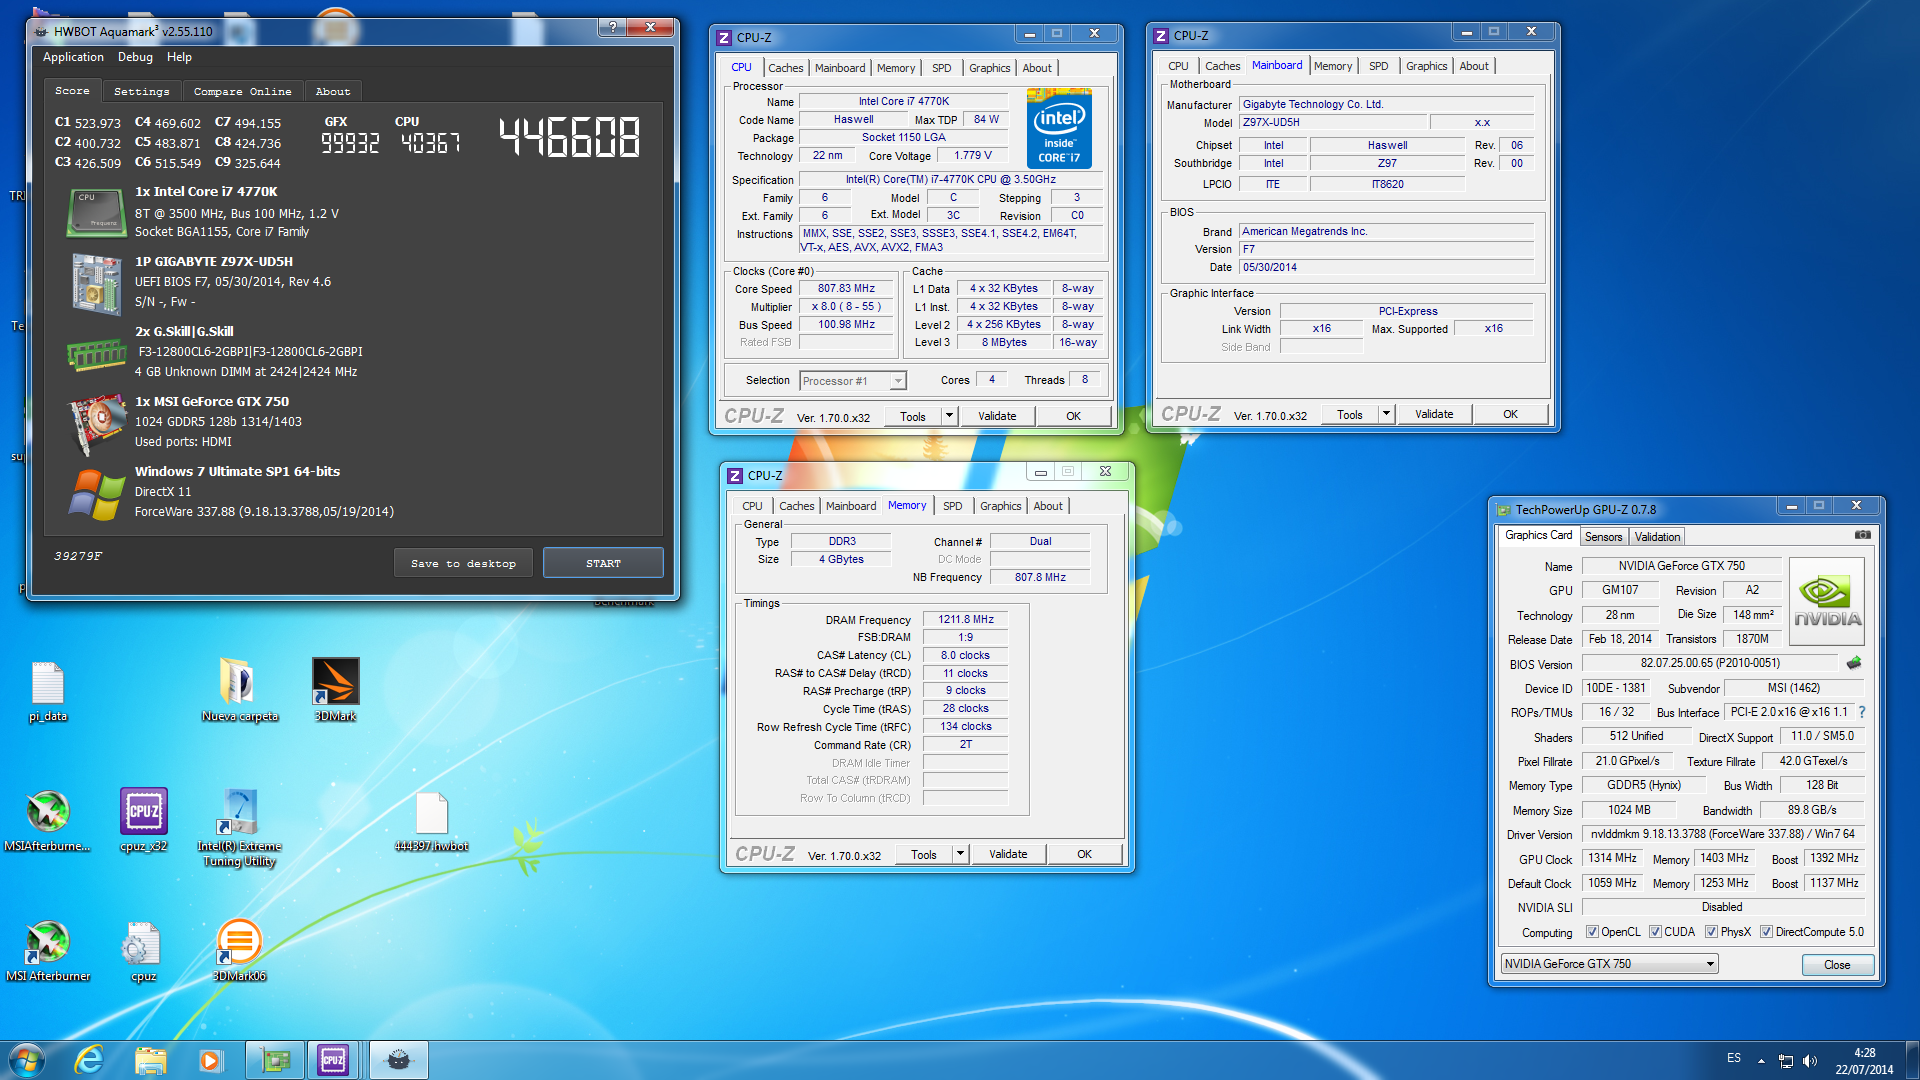This screenshot has width=1920, height=1080.
Task: Click the Aquamark help question mark button
Action: [x=613, y=27]
